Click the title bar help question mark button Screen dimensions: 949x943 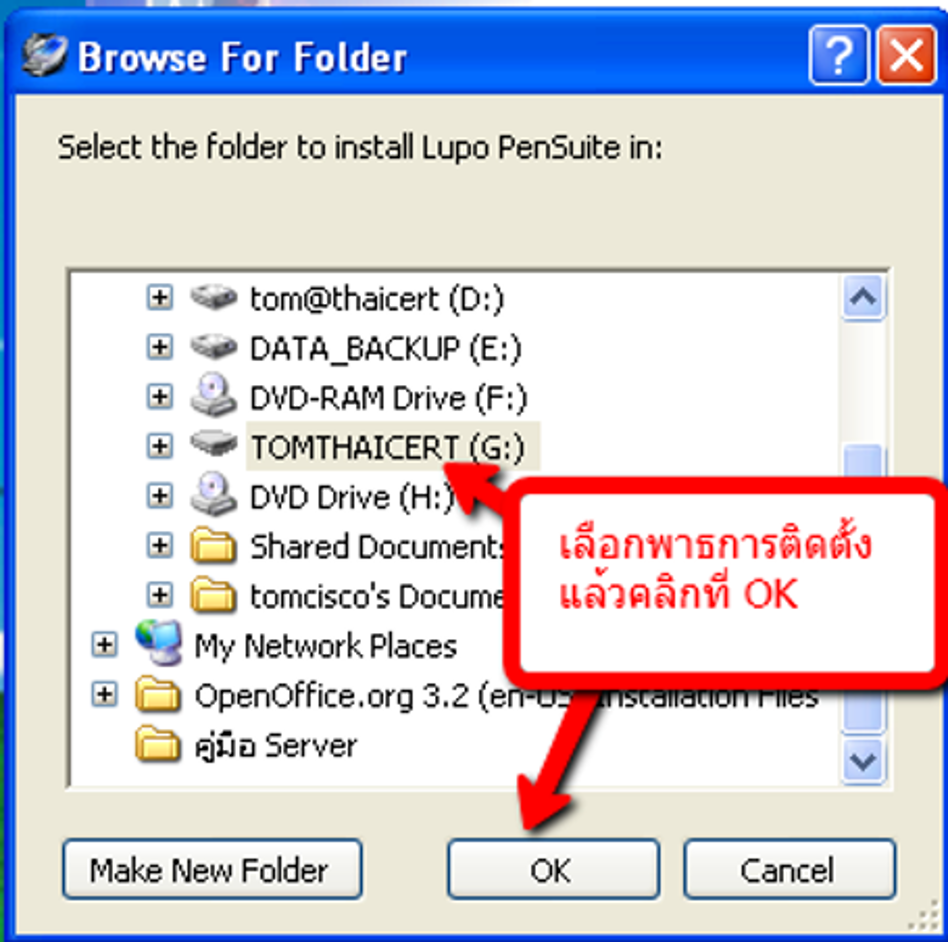(839, 54)
